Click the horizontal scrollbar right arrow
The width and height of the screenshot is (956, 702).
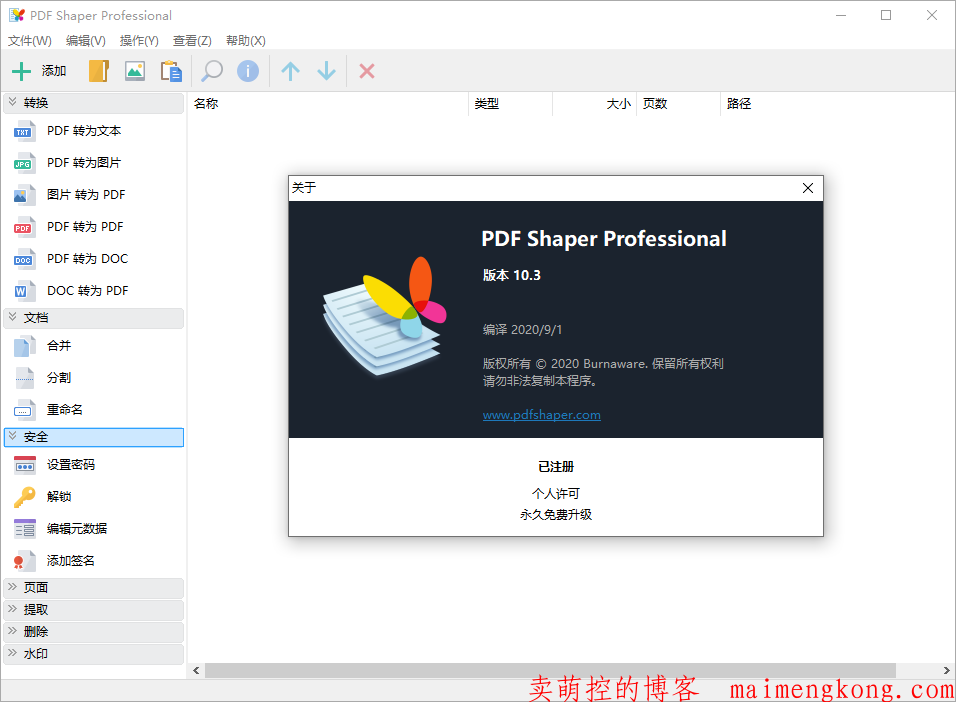coord(946,671)
